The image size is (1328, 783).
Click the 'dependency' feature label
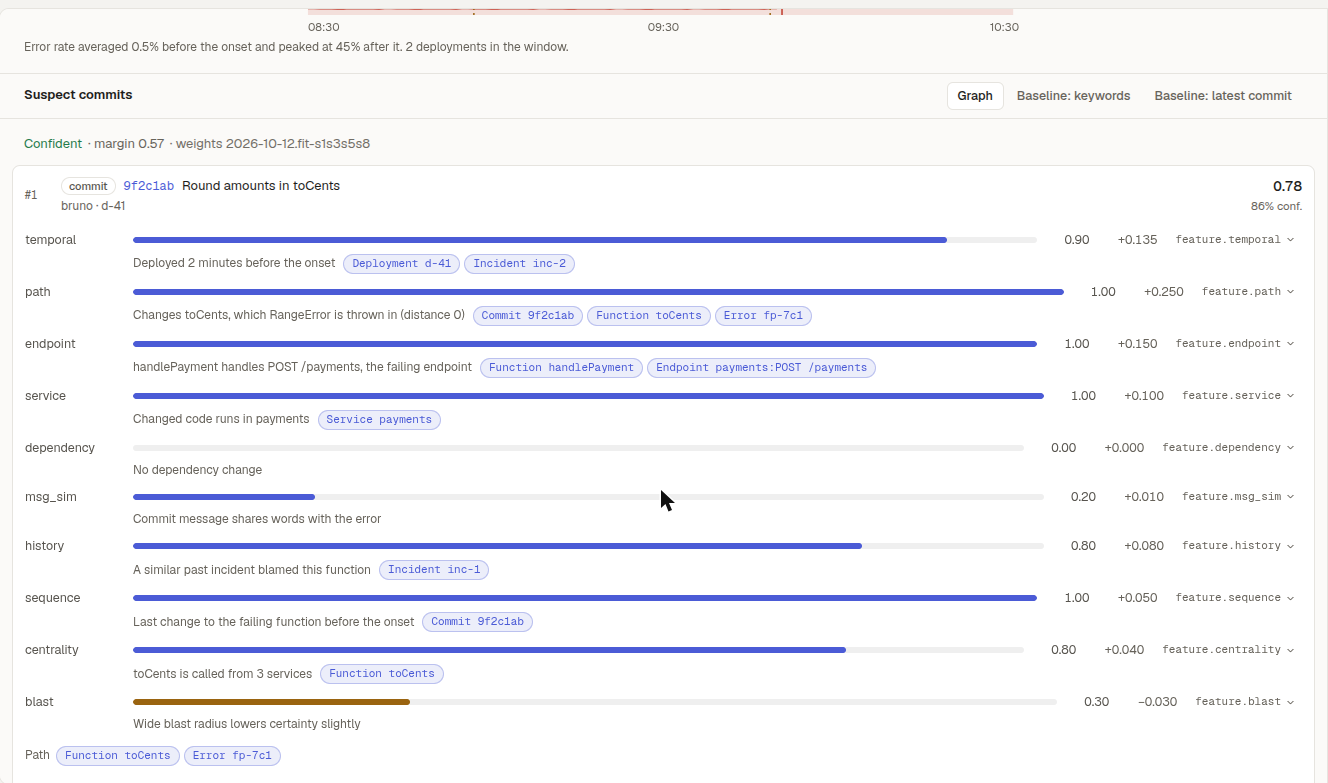point(60,448)
